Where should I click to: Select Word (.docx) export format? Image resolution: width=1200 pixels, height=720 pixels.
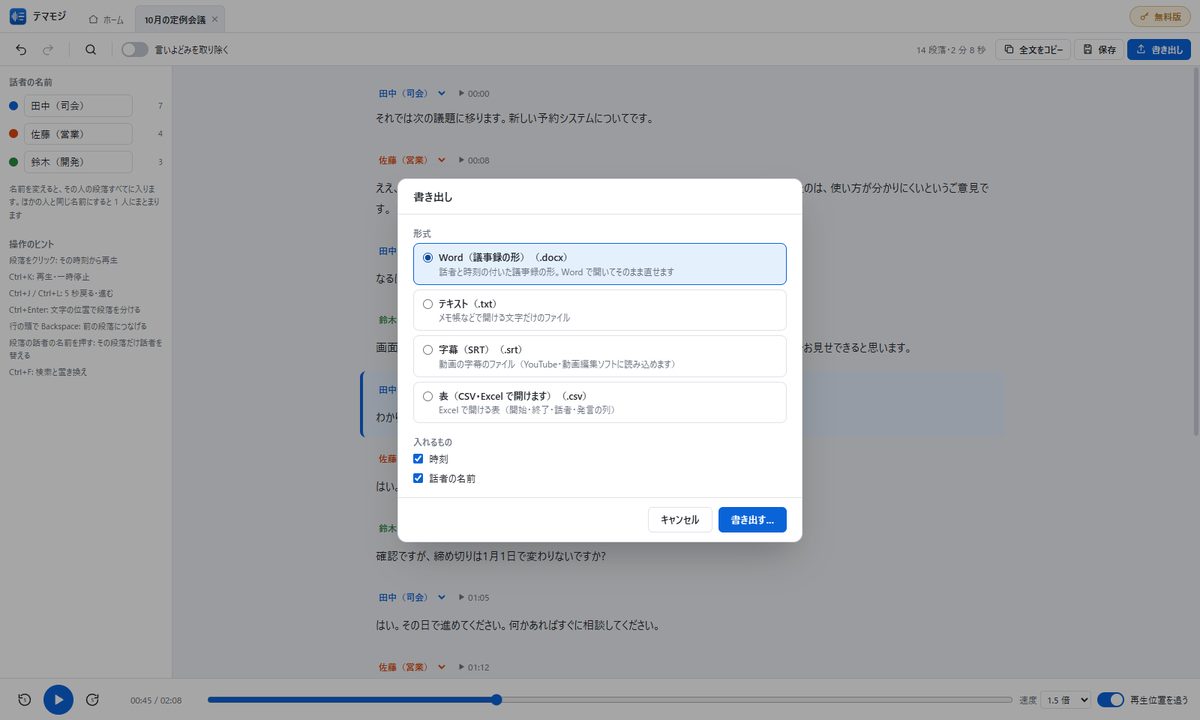click(600, 264)
